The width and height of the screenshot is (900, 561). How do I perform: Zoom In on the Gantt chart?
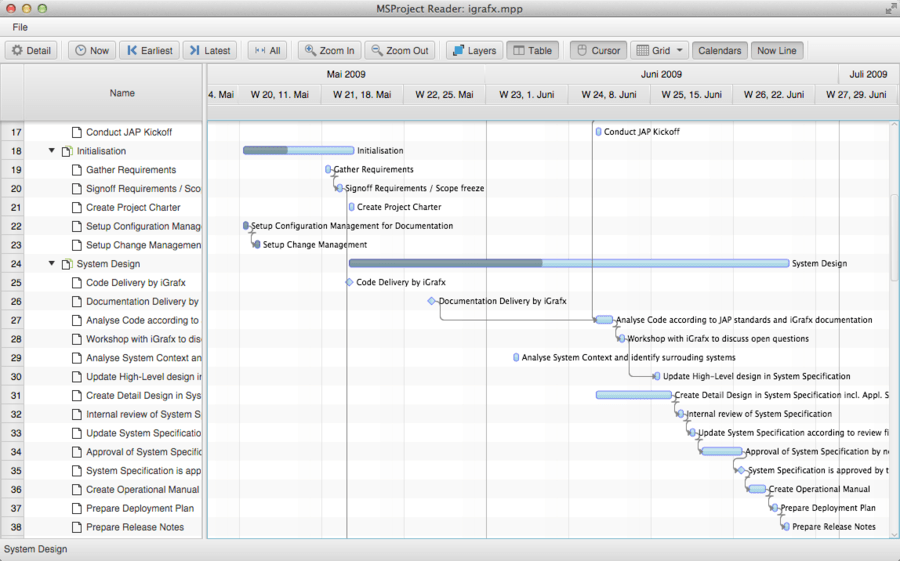click(328, 50)
